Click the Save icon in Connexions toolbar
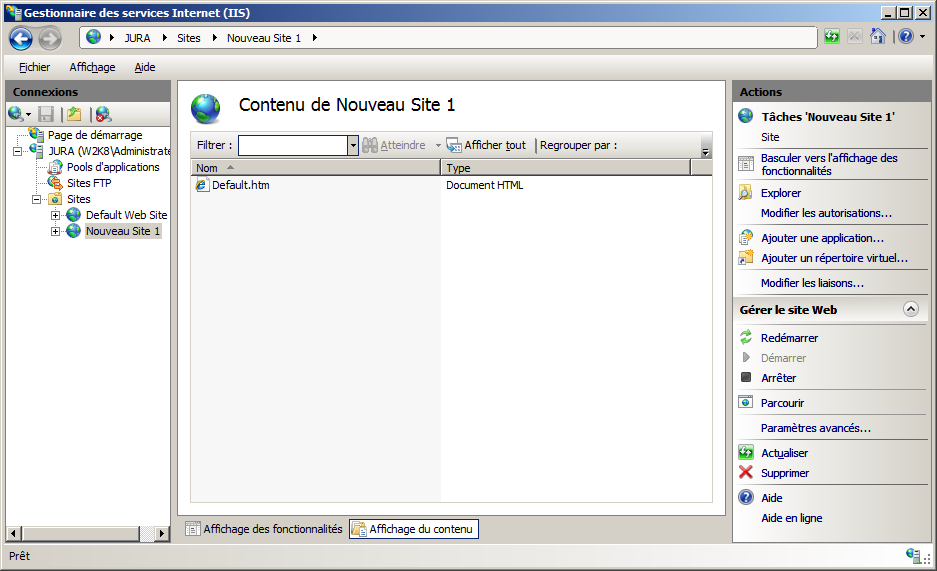The height and width of the screenshot is (571, 937). (46, 114)
